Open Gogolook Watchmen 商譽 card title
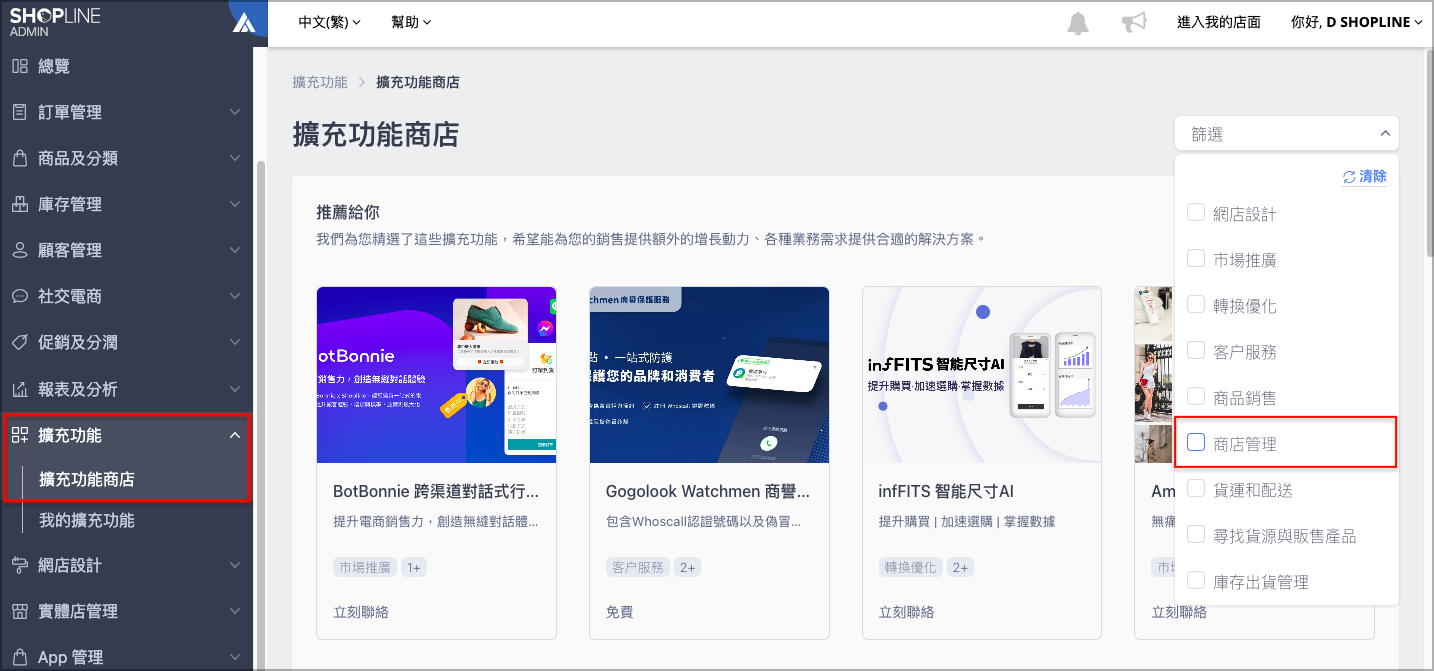 tap(708, 491)
